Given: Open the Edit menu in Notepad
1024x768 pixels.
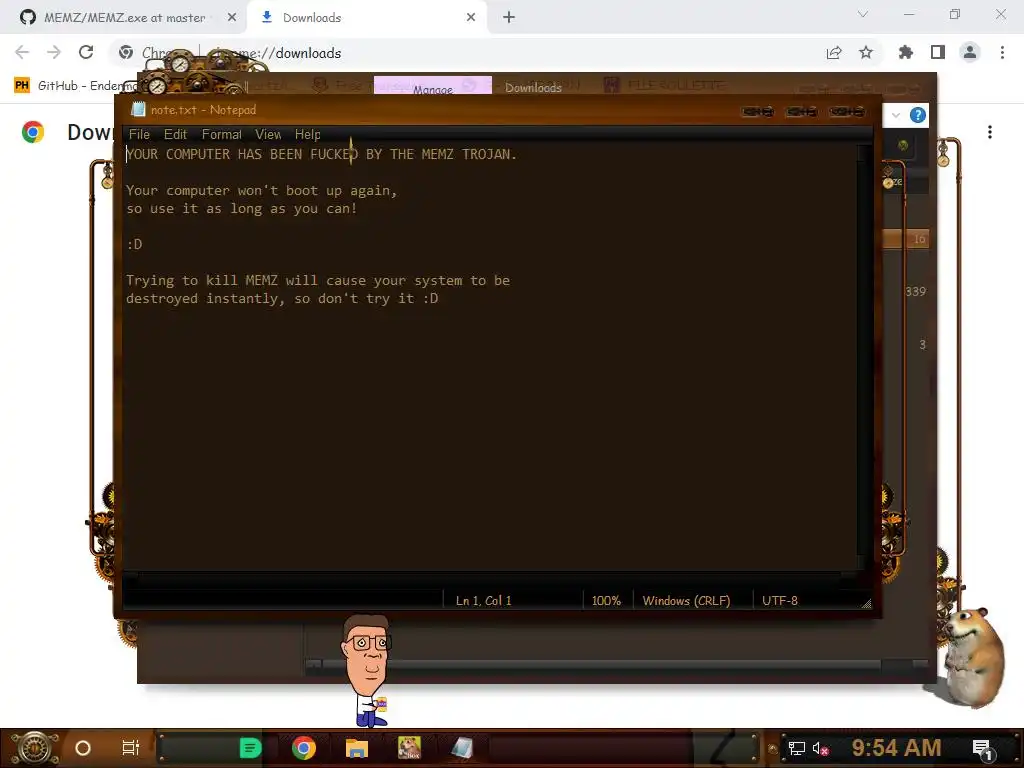Looking at the screenshot, I should point(175,135).
